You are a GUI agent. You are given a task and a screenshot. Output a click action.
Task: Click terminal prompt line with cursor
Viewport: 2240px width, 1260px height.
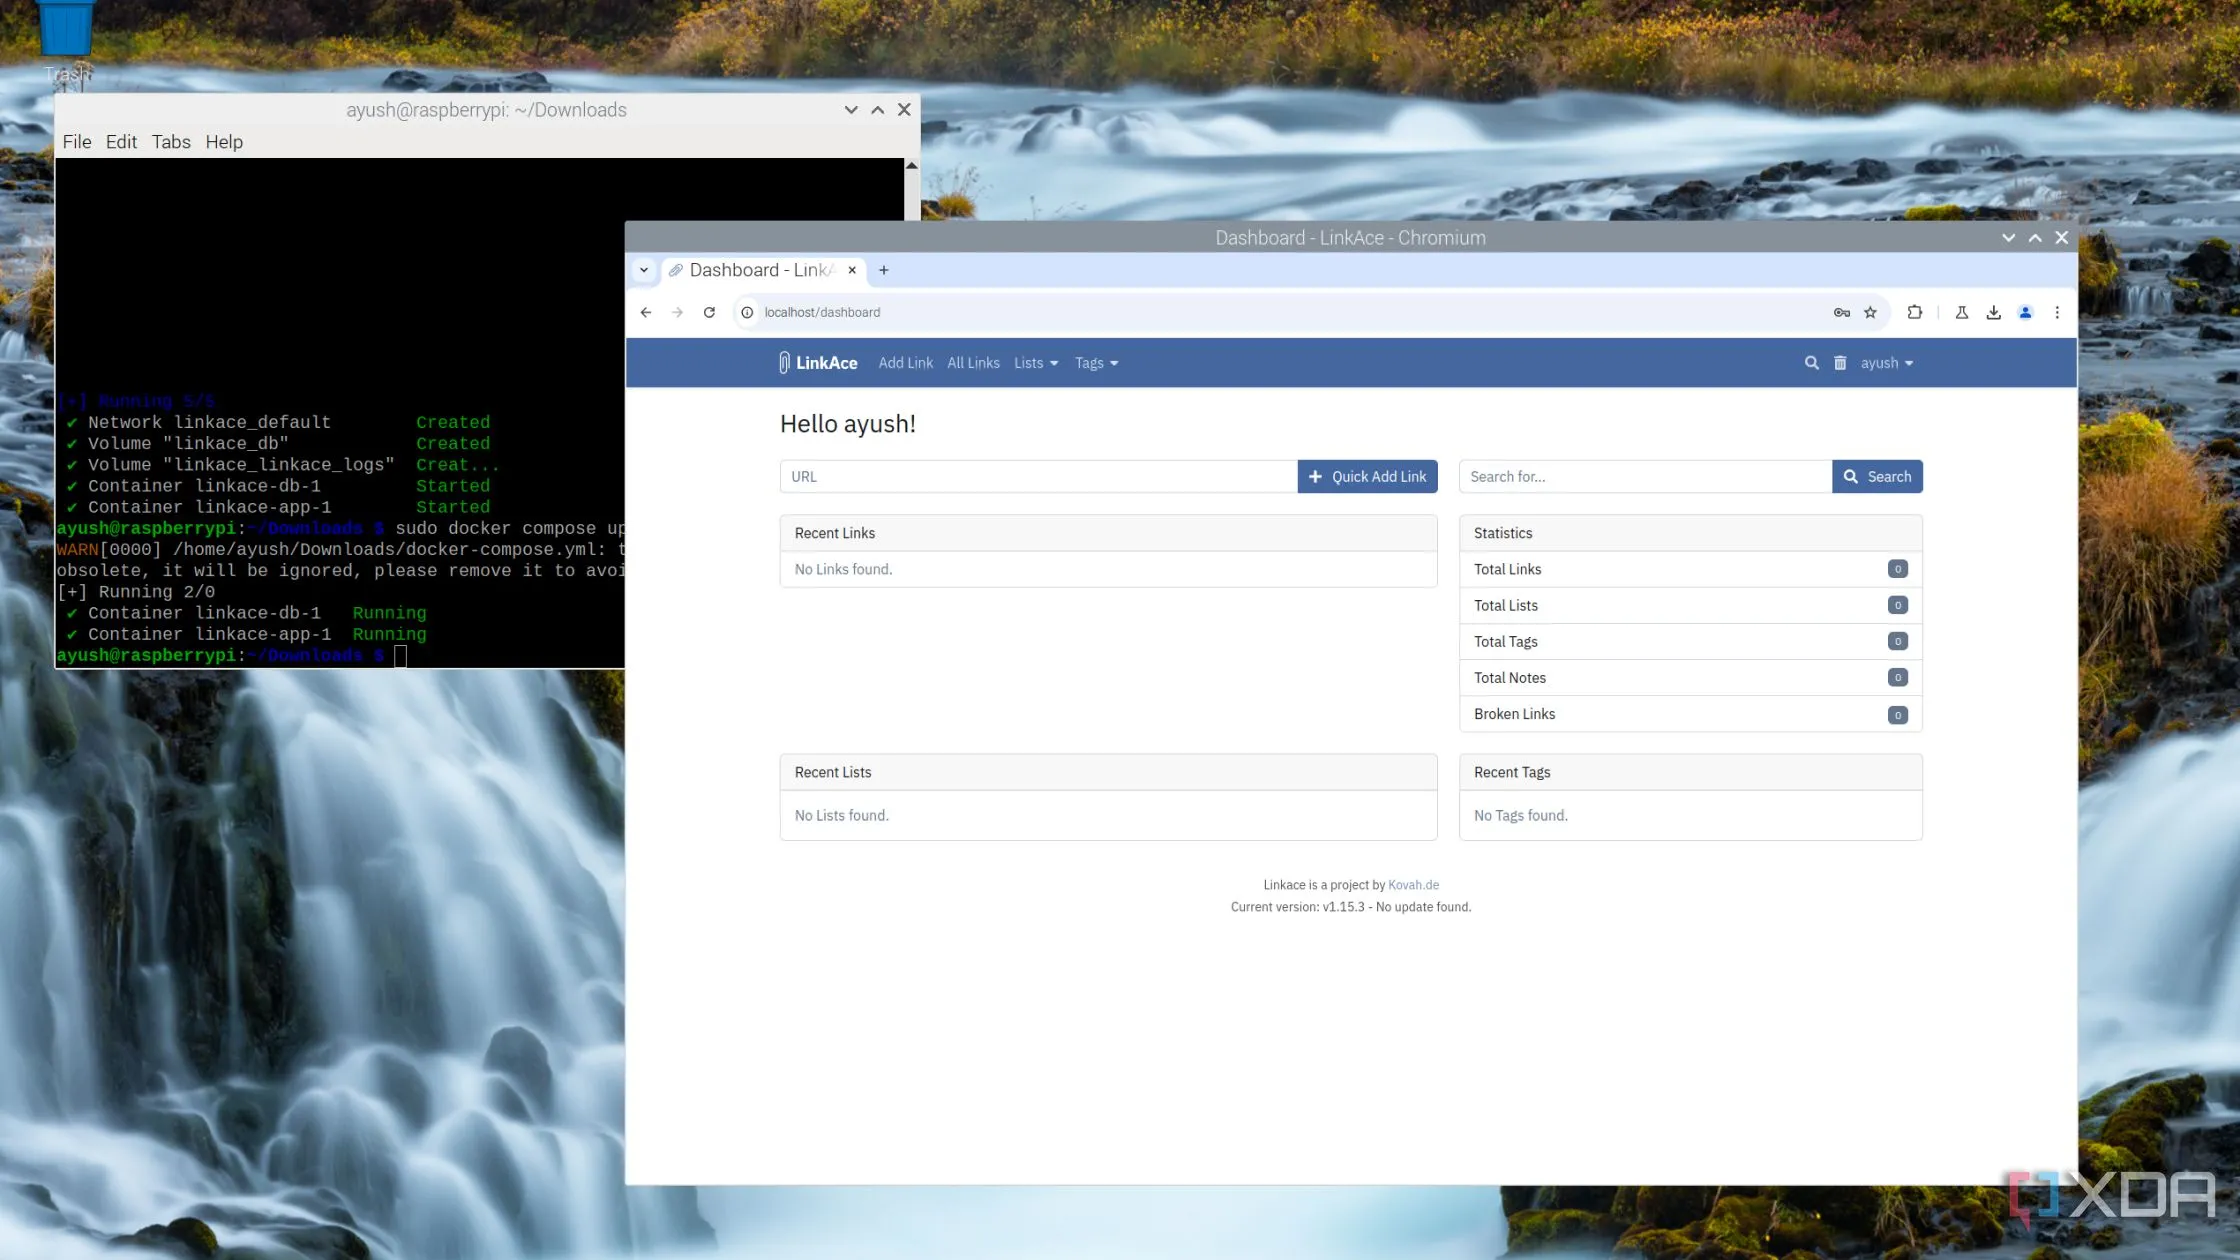[x=232, y=656]
